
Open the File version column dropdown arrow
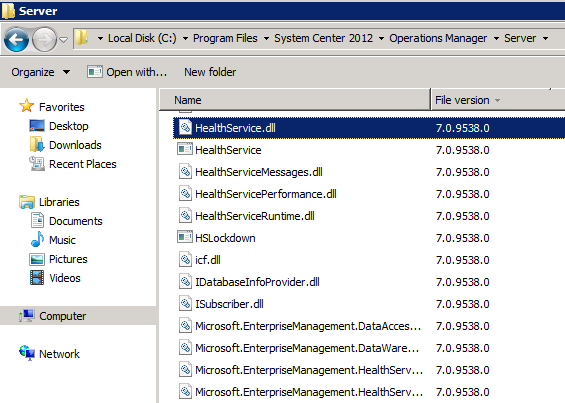(498, 100)
